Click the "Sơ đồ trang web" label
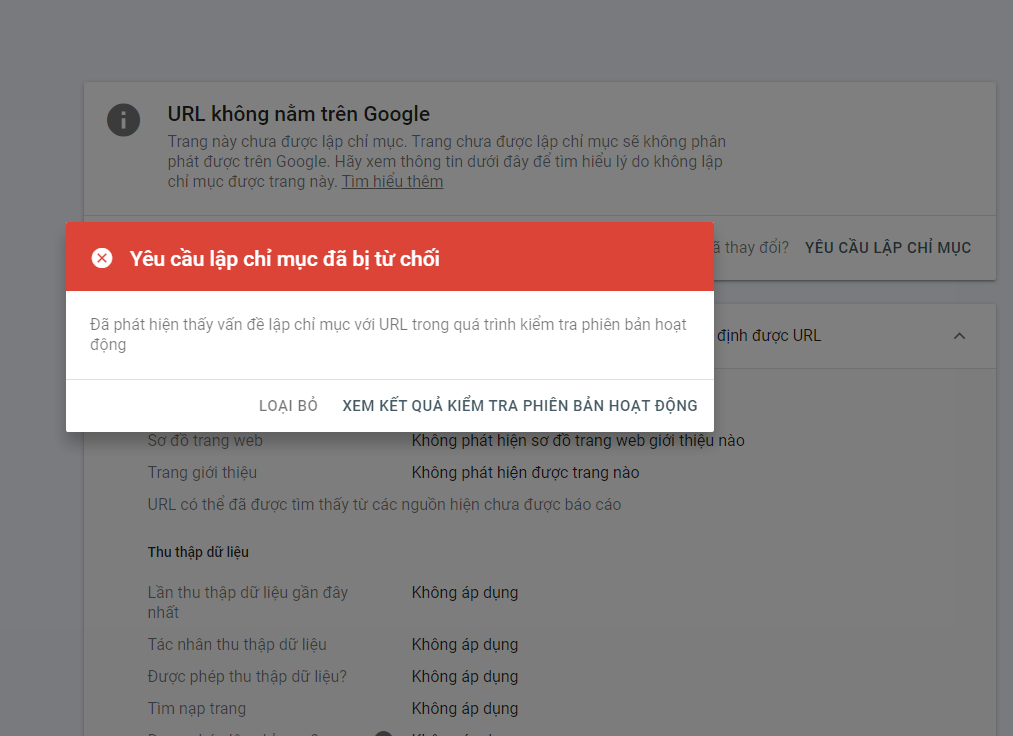 [x=205, y=441]
